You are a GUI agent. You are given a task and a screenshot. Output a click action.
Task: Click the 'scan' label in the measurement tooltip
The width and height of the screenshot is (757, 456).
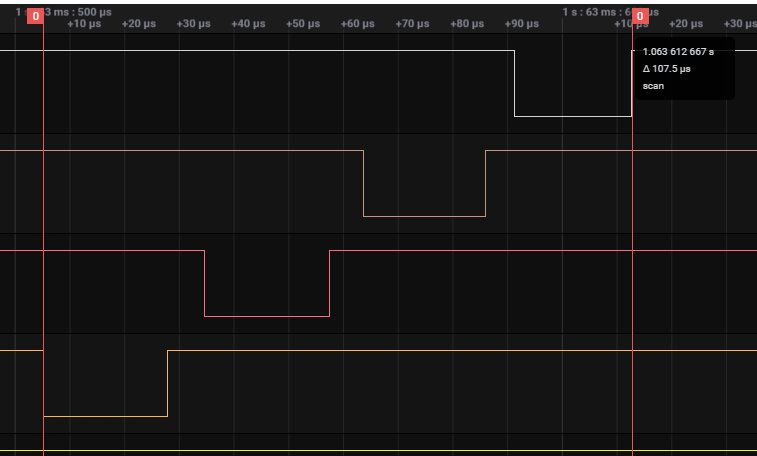[x=653, y=86]
